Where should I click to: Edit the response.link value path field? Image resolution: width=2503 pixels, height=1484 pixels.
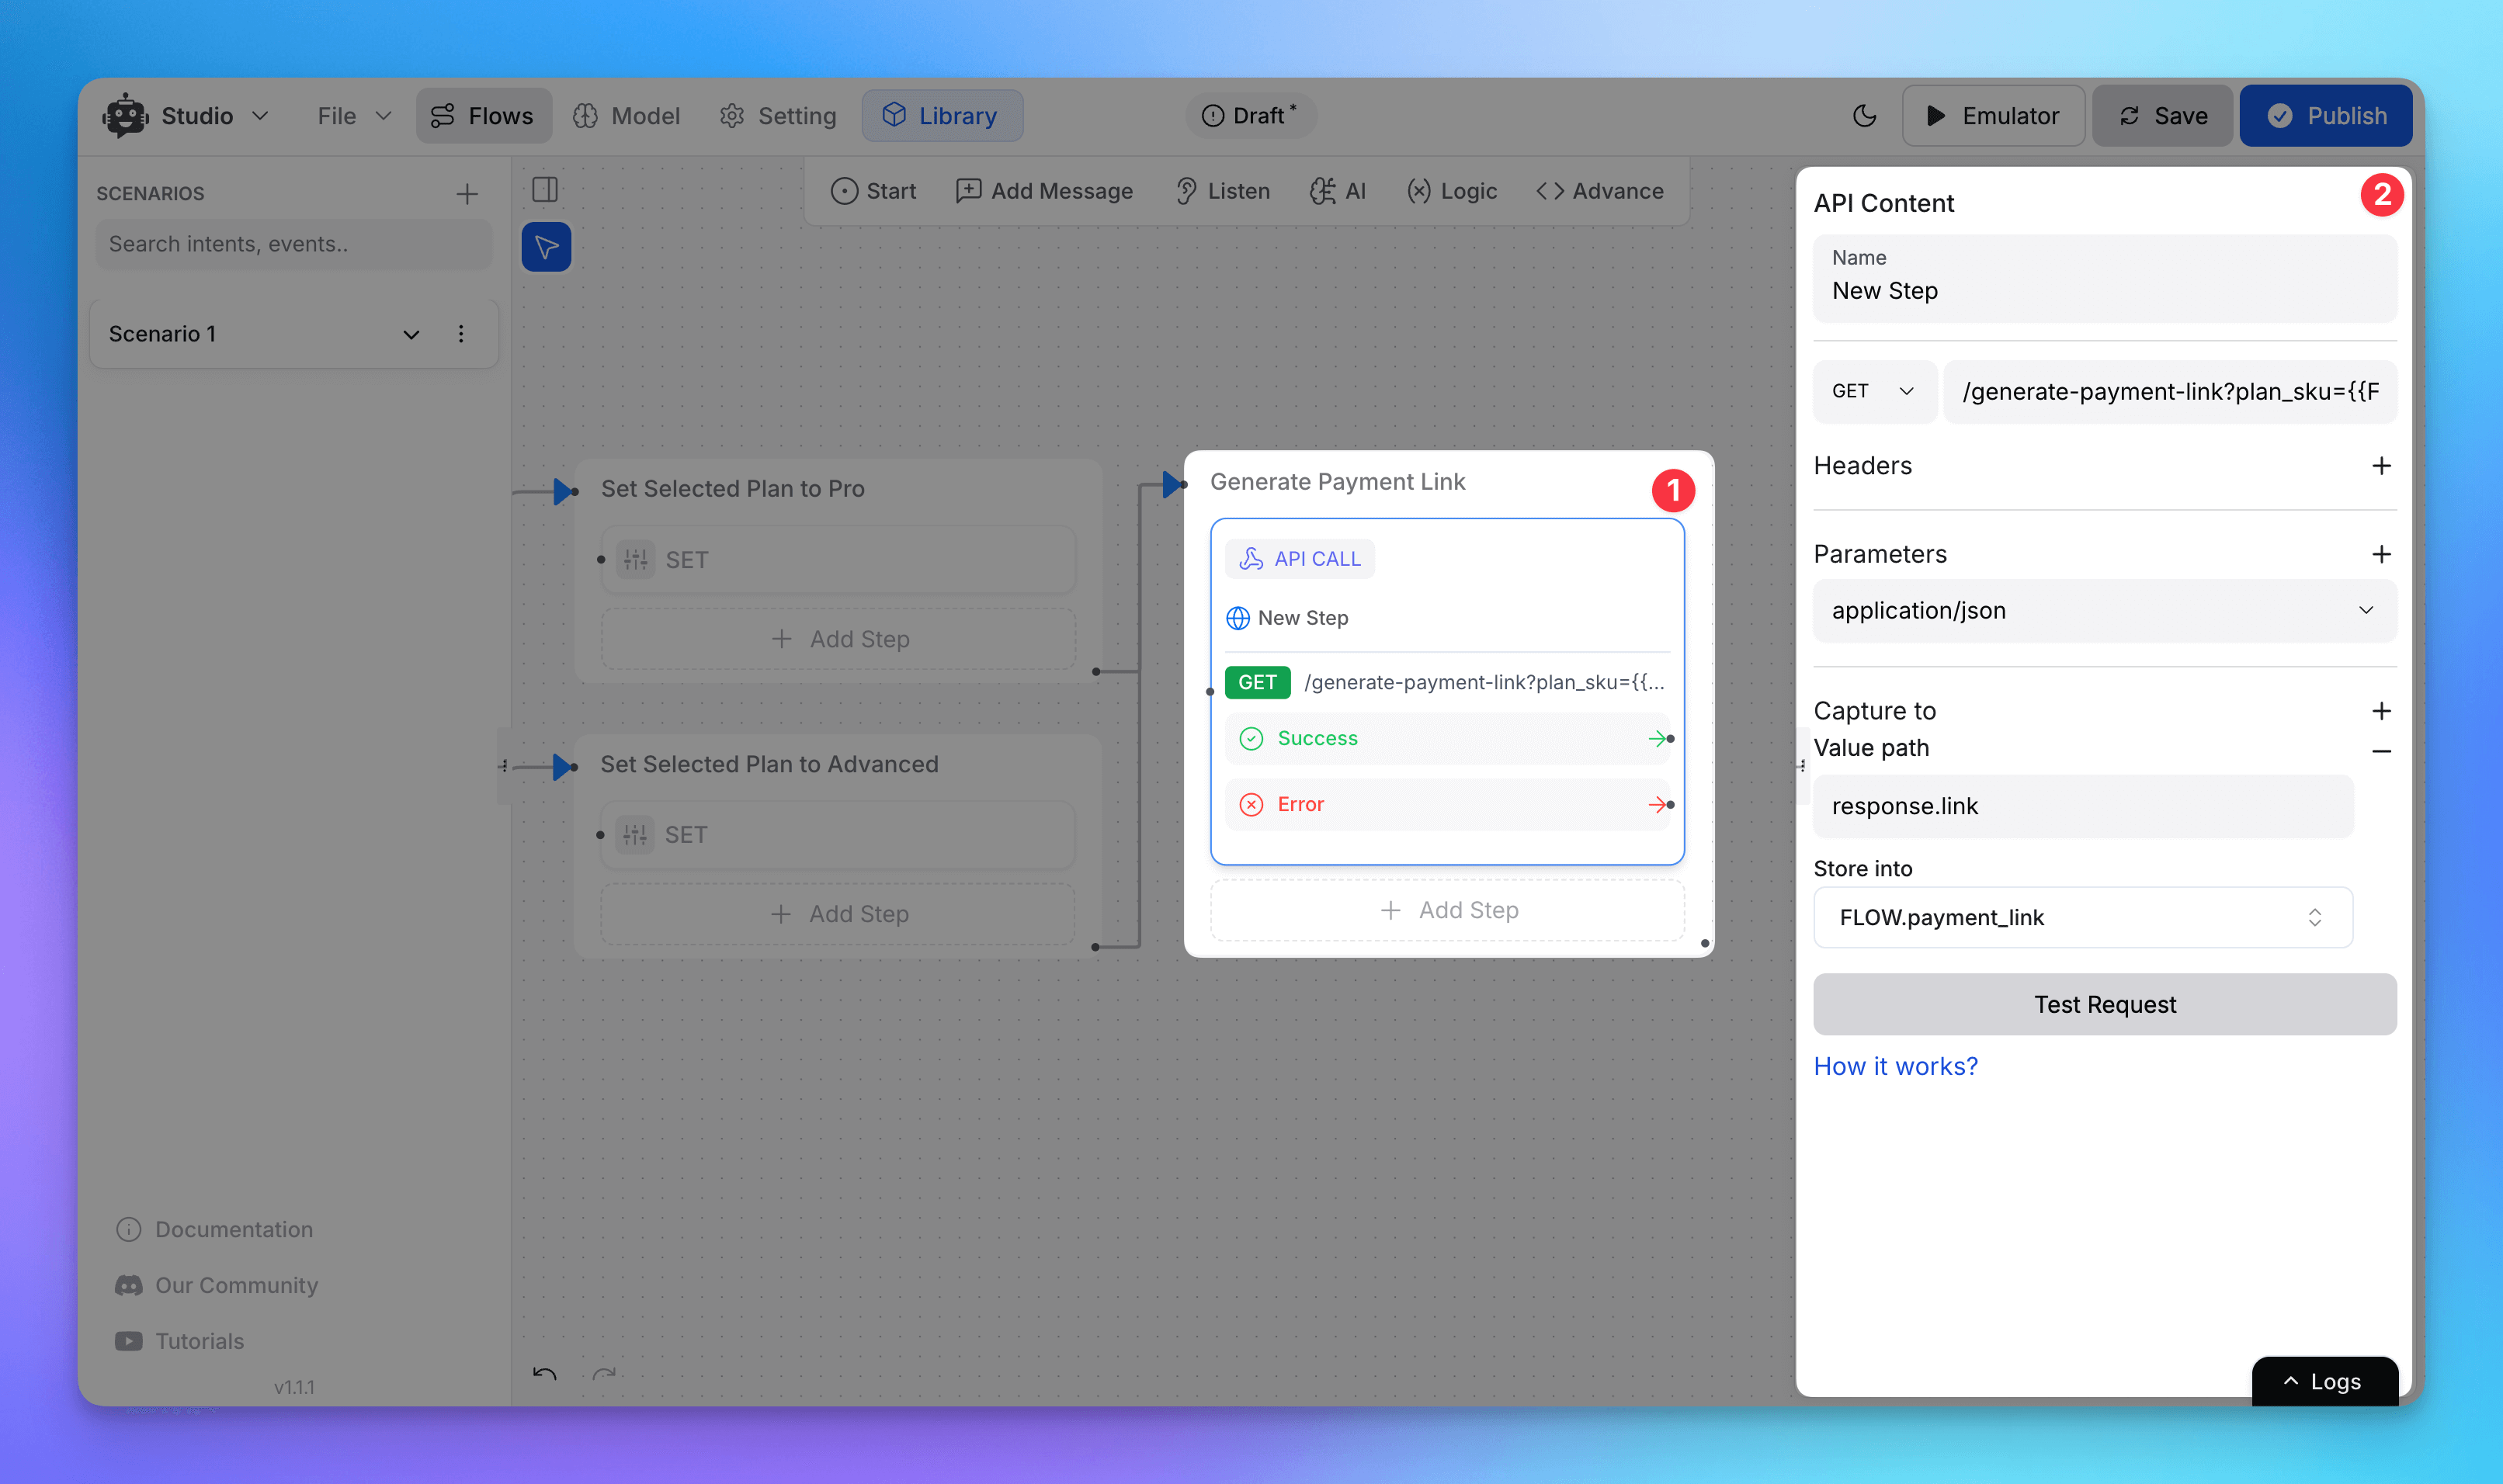click(2082, 806)
